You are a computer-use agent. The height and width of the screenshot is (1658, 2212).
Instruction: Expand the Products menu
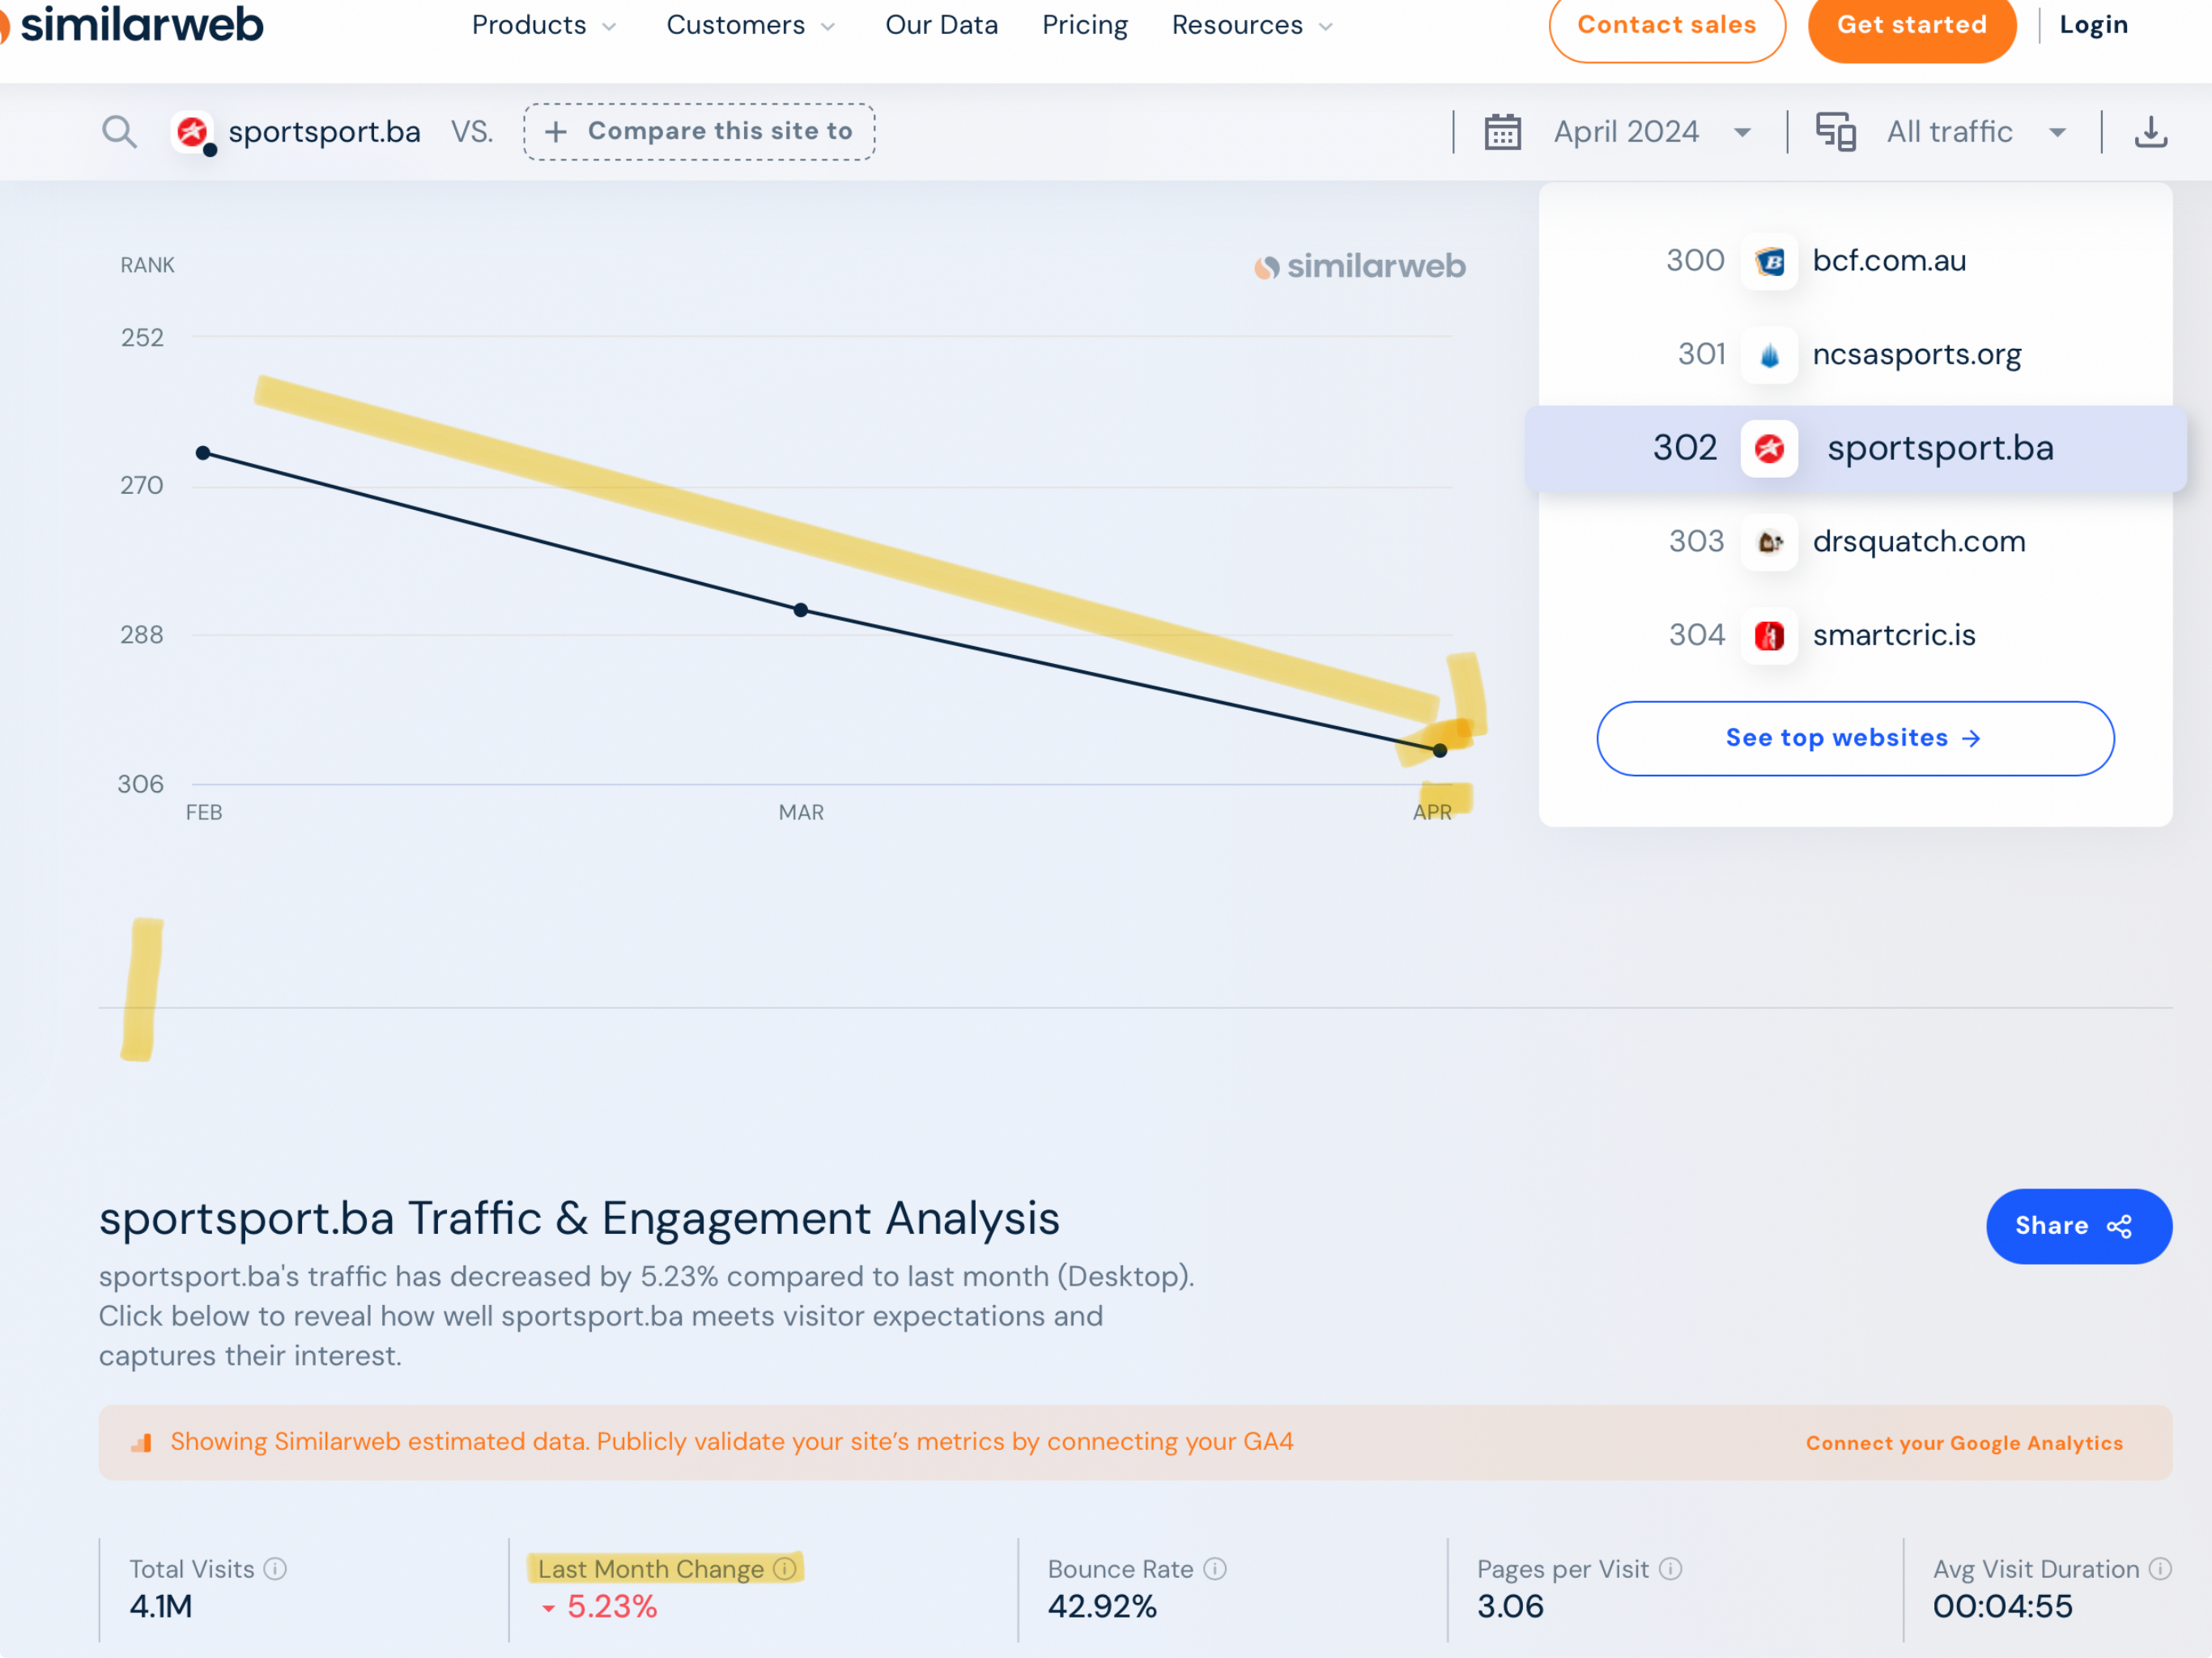(544, 25)
